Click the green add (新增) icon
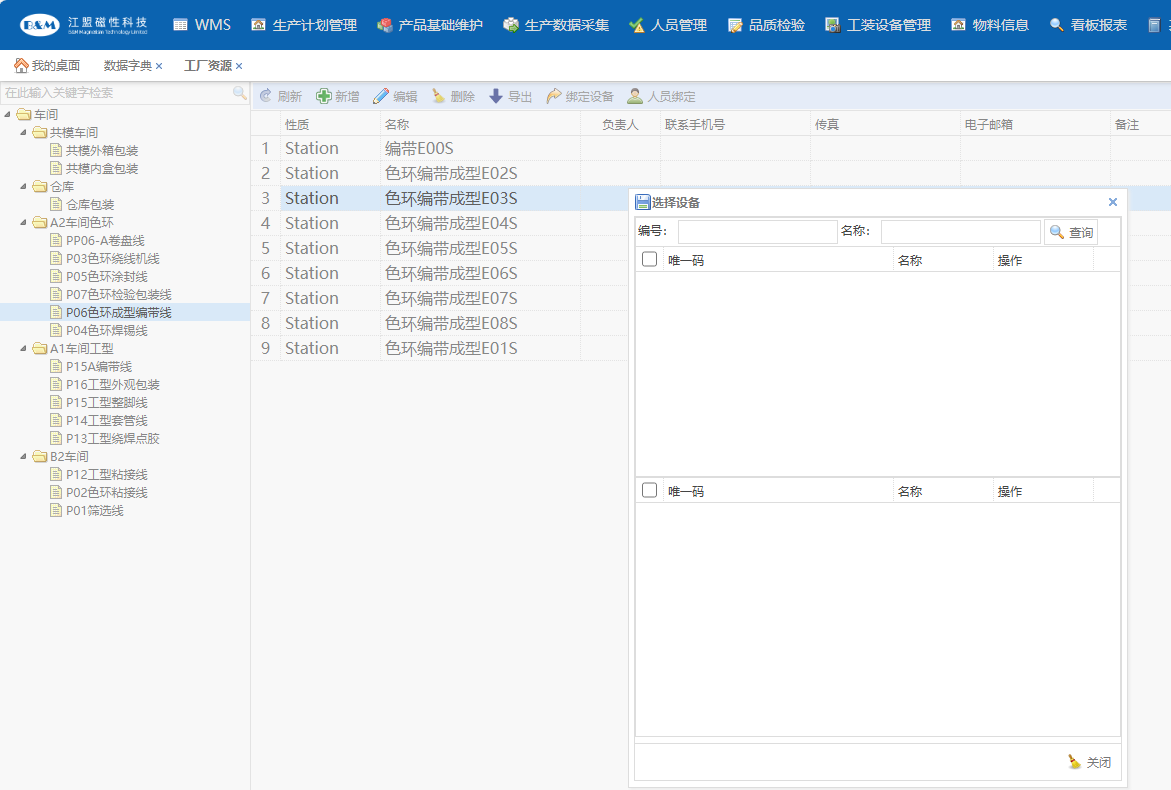The width and height of the screenshot is (1171, 790). pos(324,96)
